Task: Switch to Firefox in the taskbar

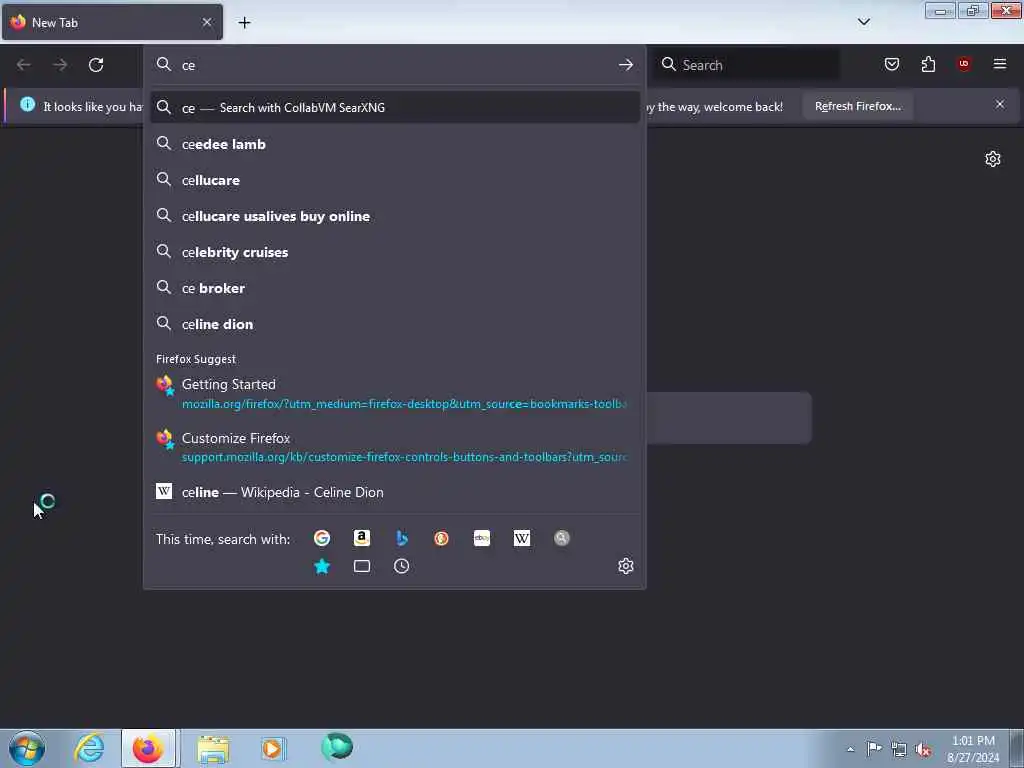Action: [x=148, y=748]
